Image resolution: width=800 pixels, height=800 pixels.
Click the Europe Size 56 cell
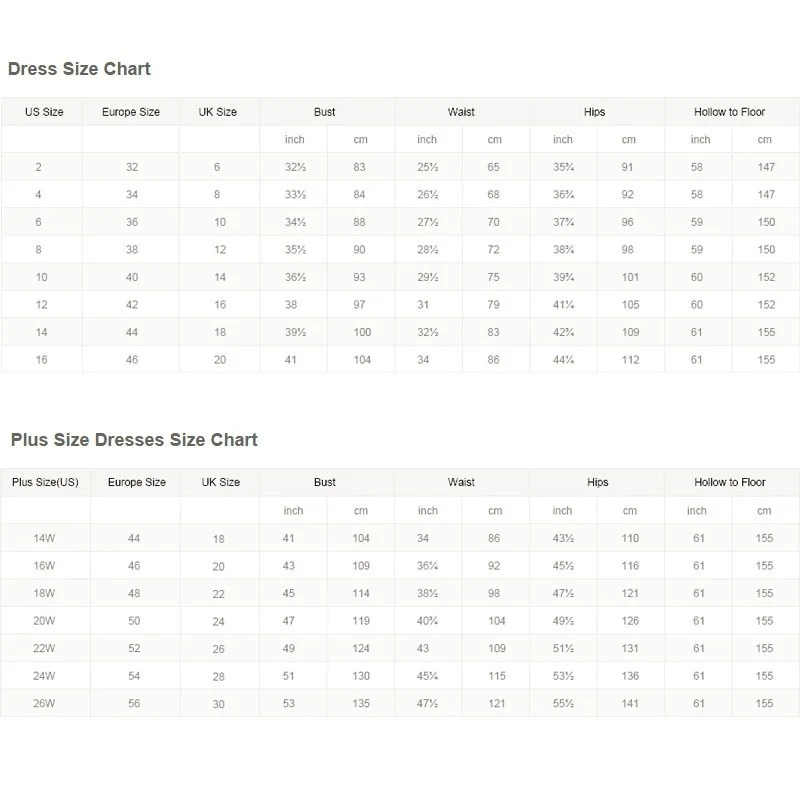click(x=134, y=704)
